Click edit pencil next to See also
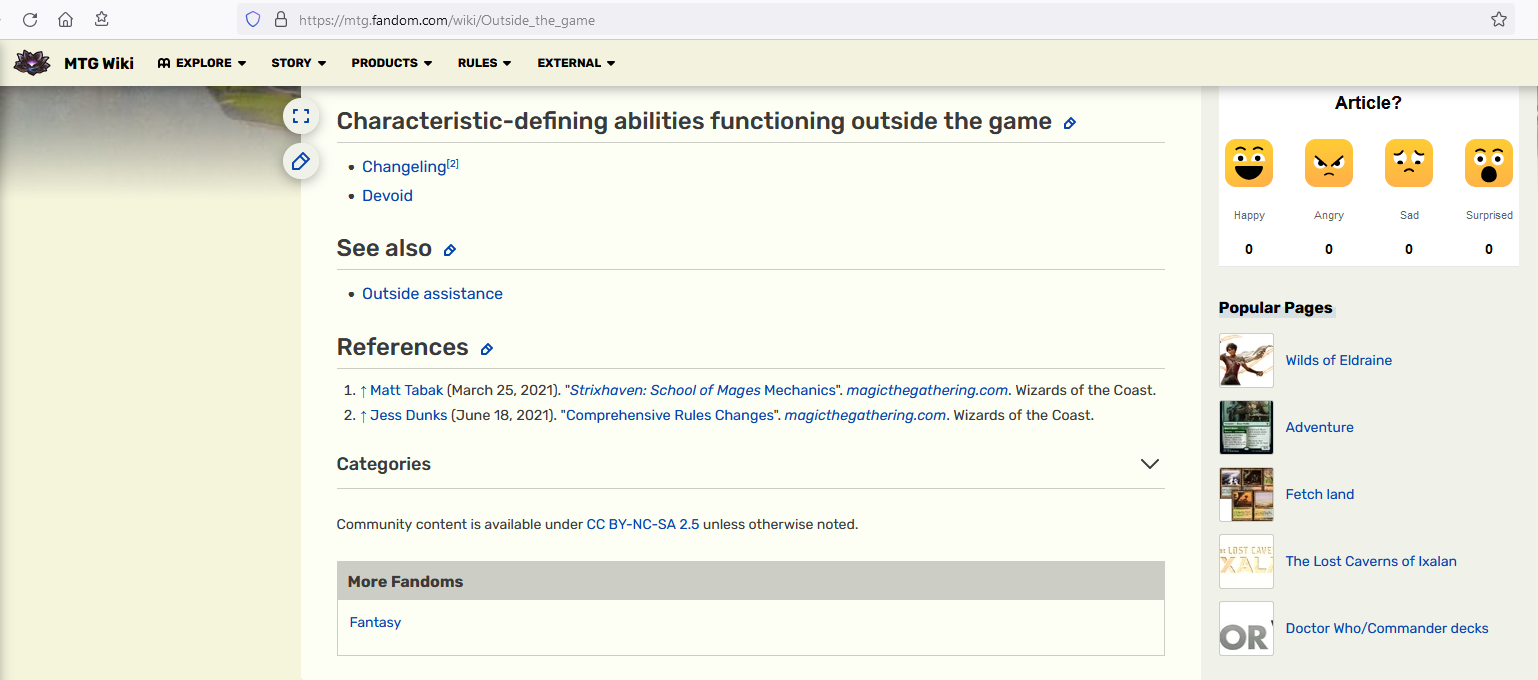1538x680 pixels. (449, 250)
